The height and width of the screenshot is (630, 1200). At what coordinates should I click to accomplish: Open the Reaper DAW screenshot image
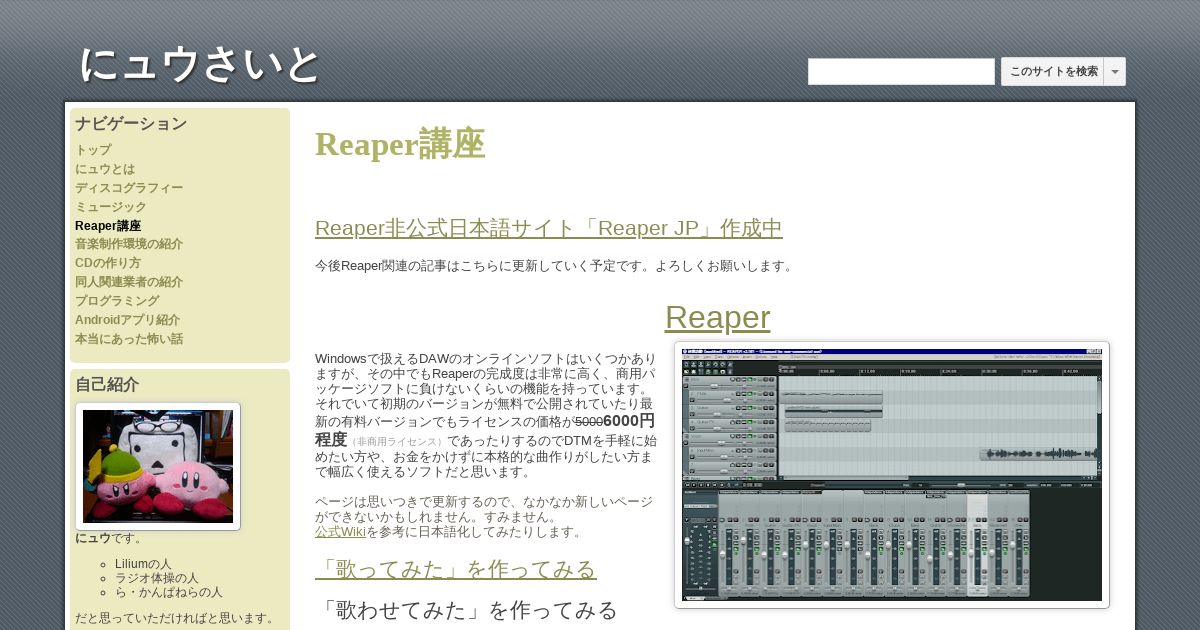click(892, 475)
